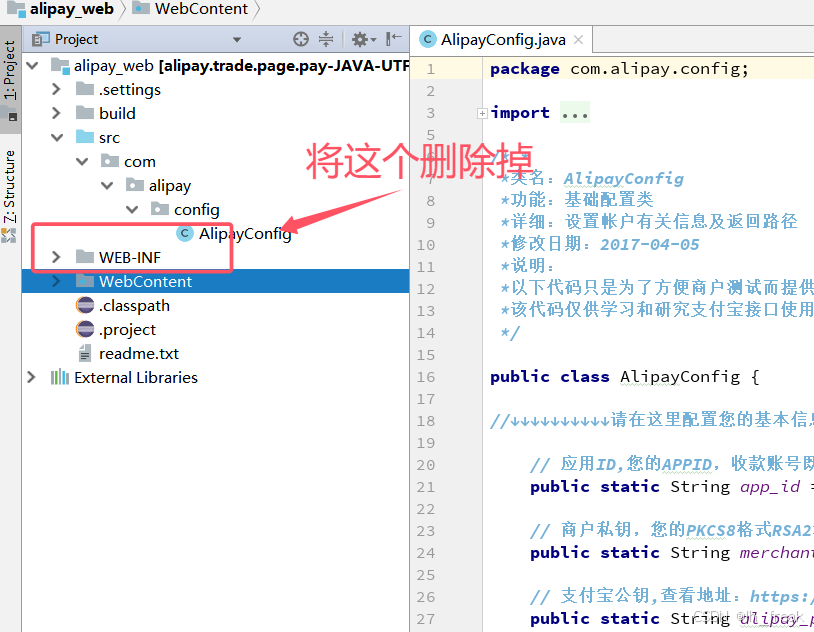Click the class icon on the editor tab
The width and height of the screenshot is (814, 632).
[x=428, y=39]
